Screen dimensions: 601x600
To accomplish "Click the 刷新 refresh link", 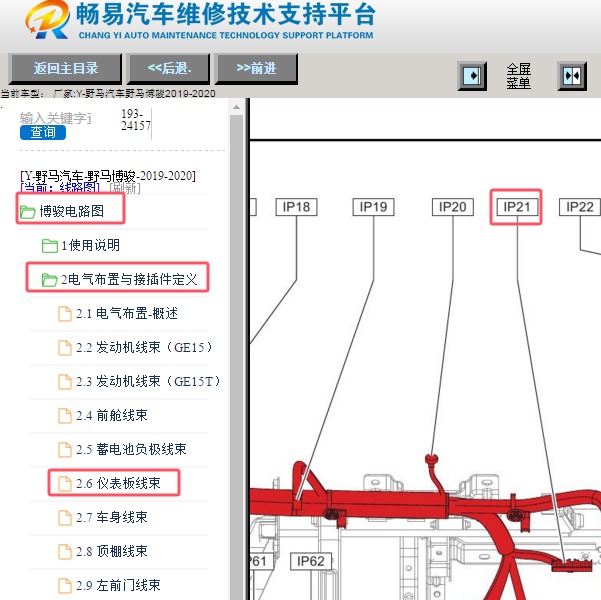I will point(125,188).
